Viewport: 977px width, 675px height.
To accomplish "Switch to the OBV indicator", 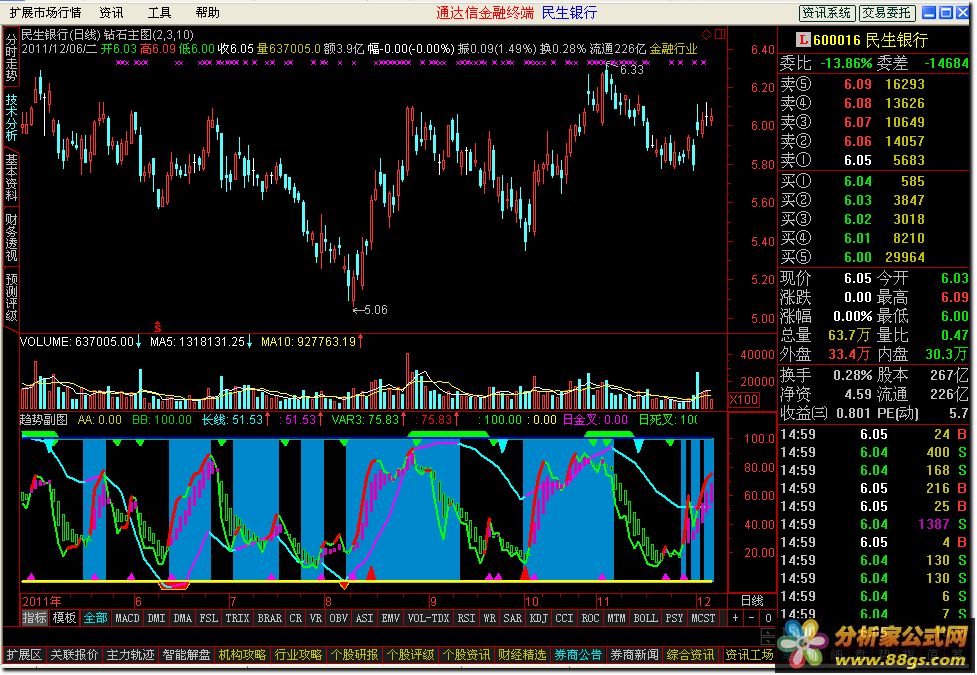I will point(338,618).
